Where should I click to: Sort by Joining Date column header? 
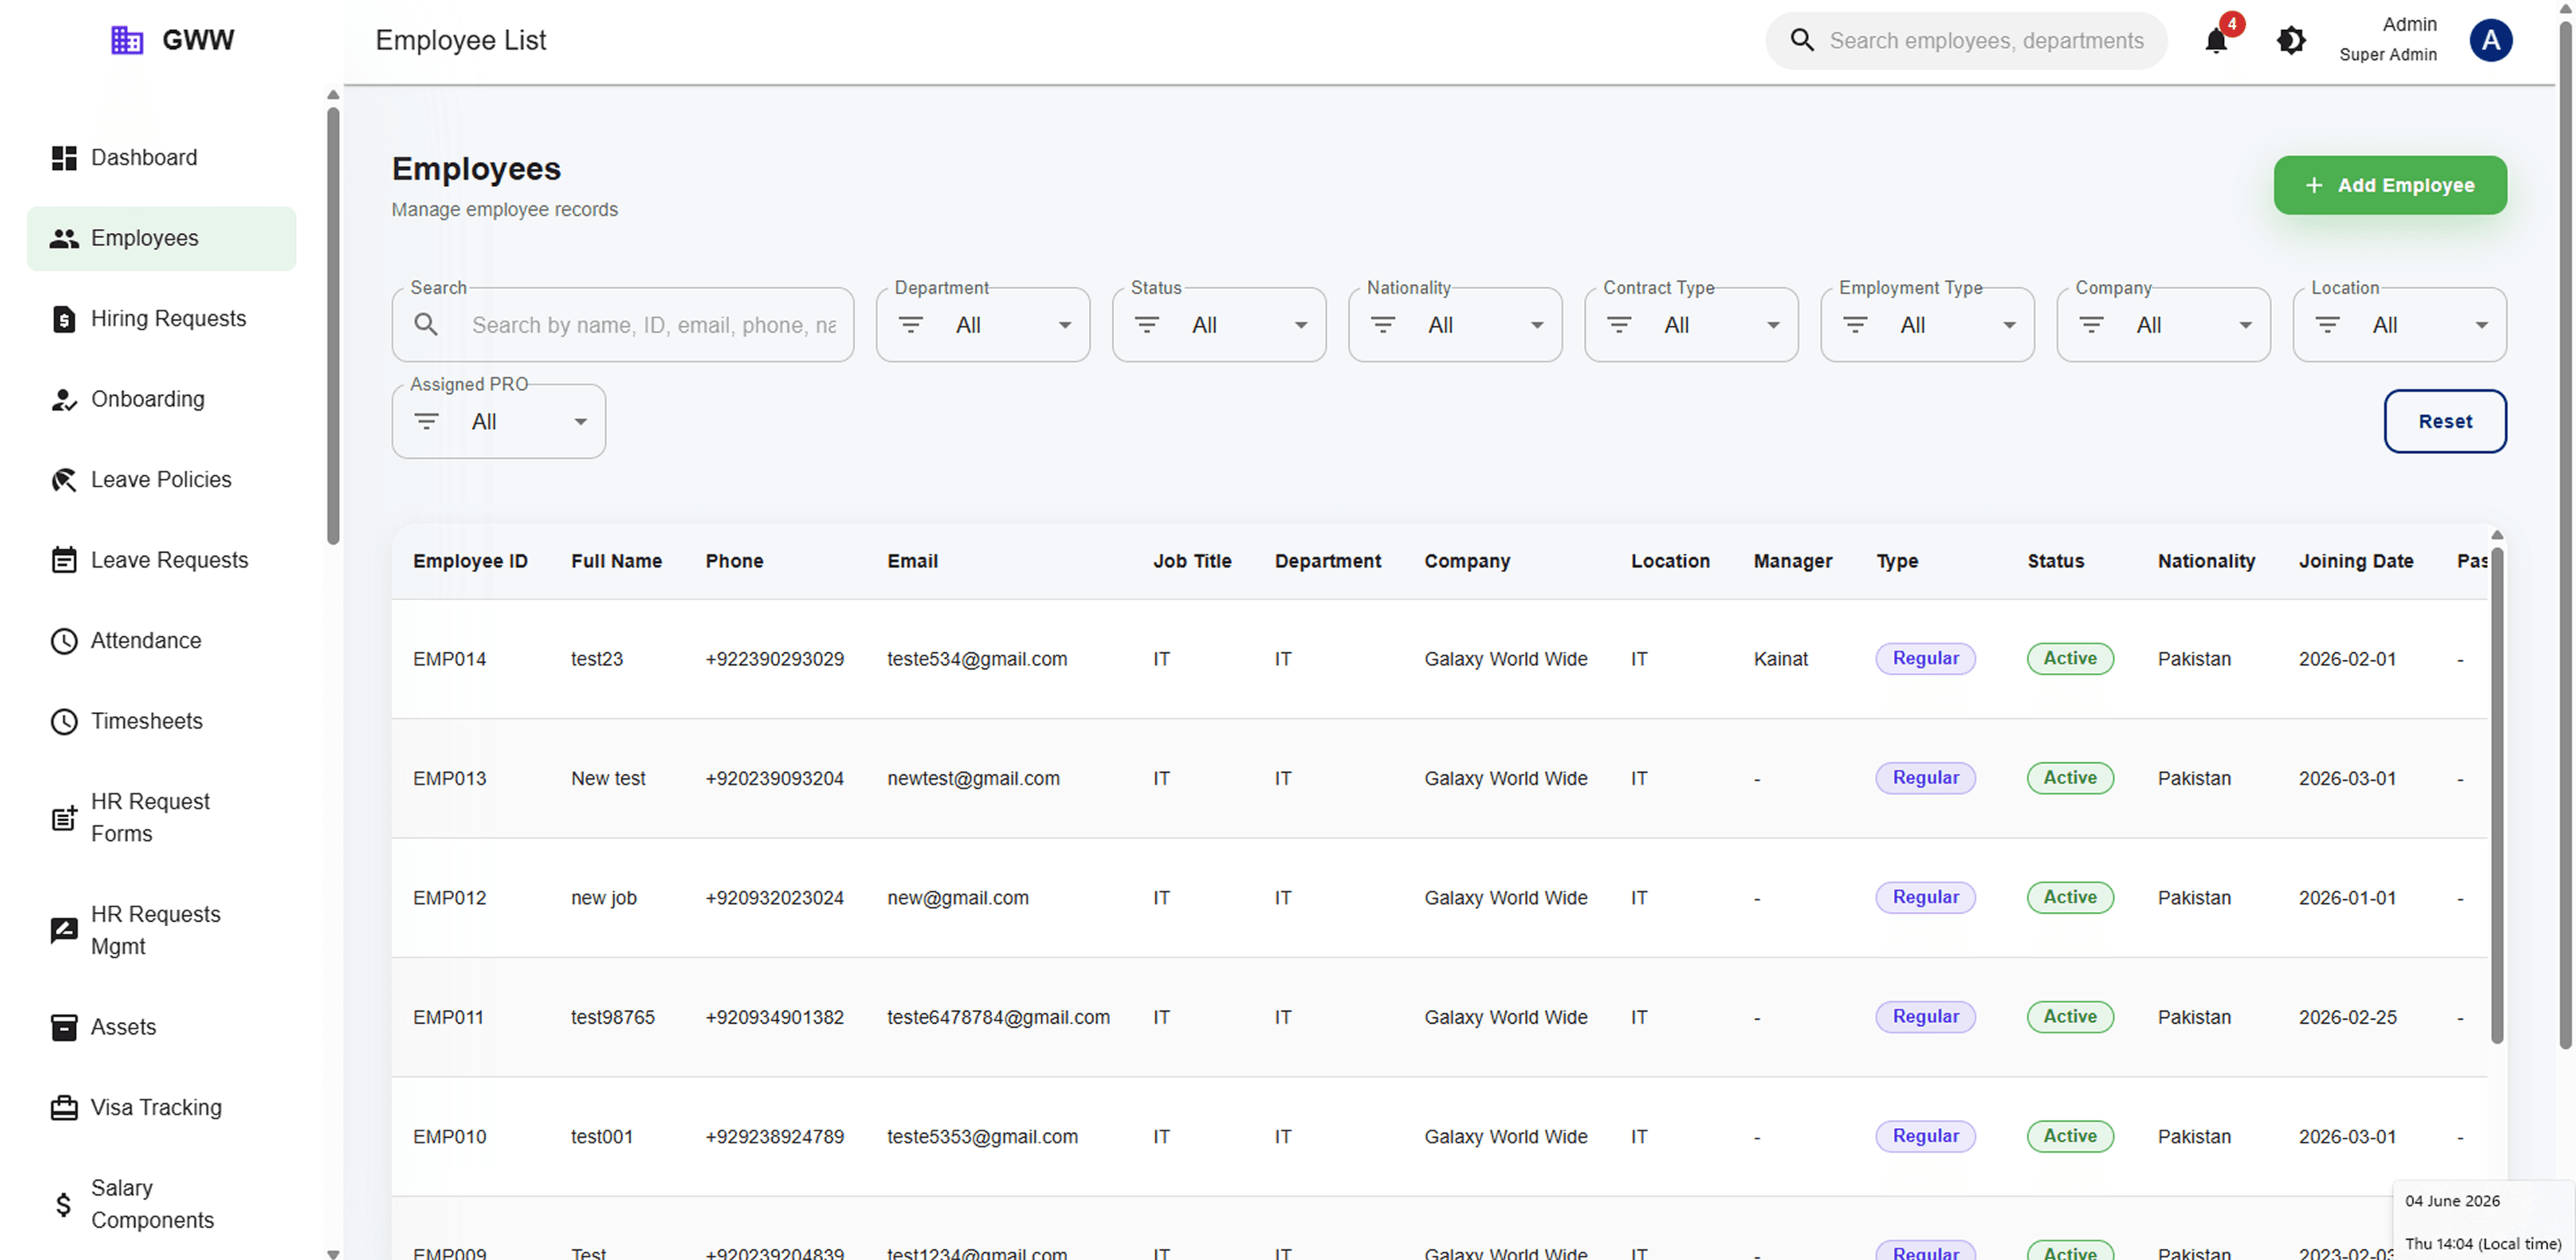[2355, 561]
